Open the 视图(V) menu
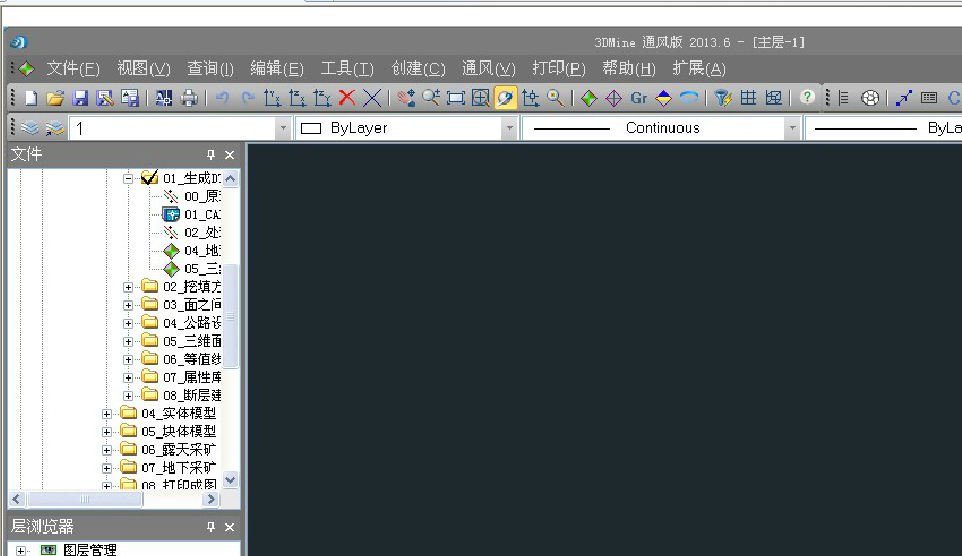Viewport: 962px width, 556px height. click(x=144, y=68)
